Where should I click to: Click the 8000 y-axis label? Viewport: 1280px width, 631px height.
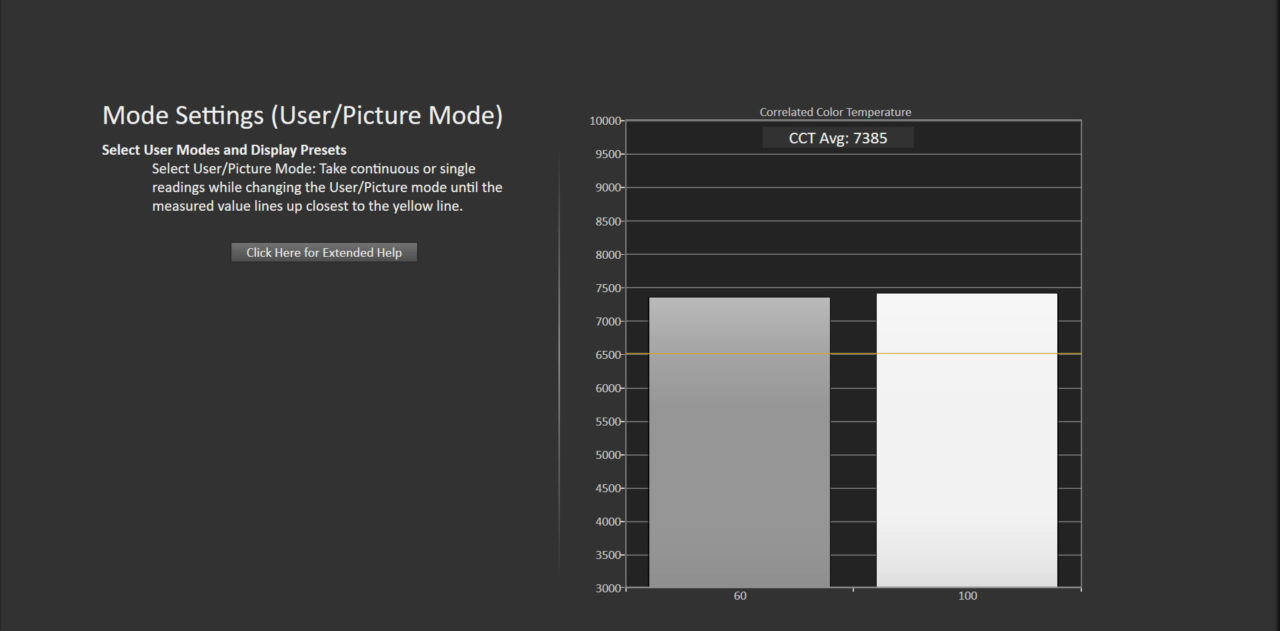(608, 255)
